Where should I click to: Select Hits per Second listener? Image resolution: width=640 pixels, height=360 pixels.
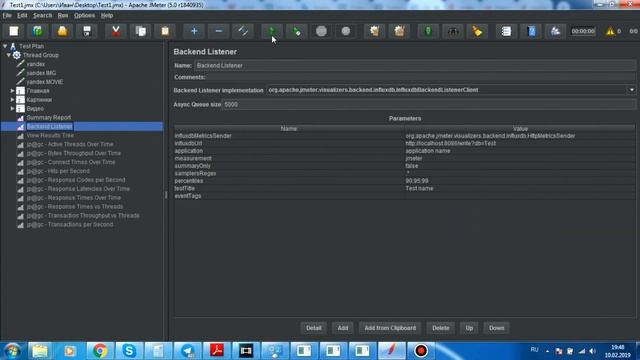click(58, 171)
